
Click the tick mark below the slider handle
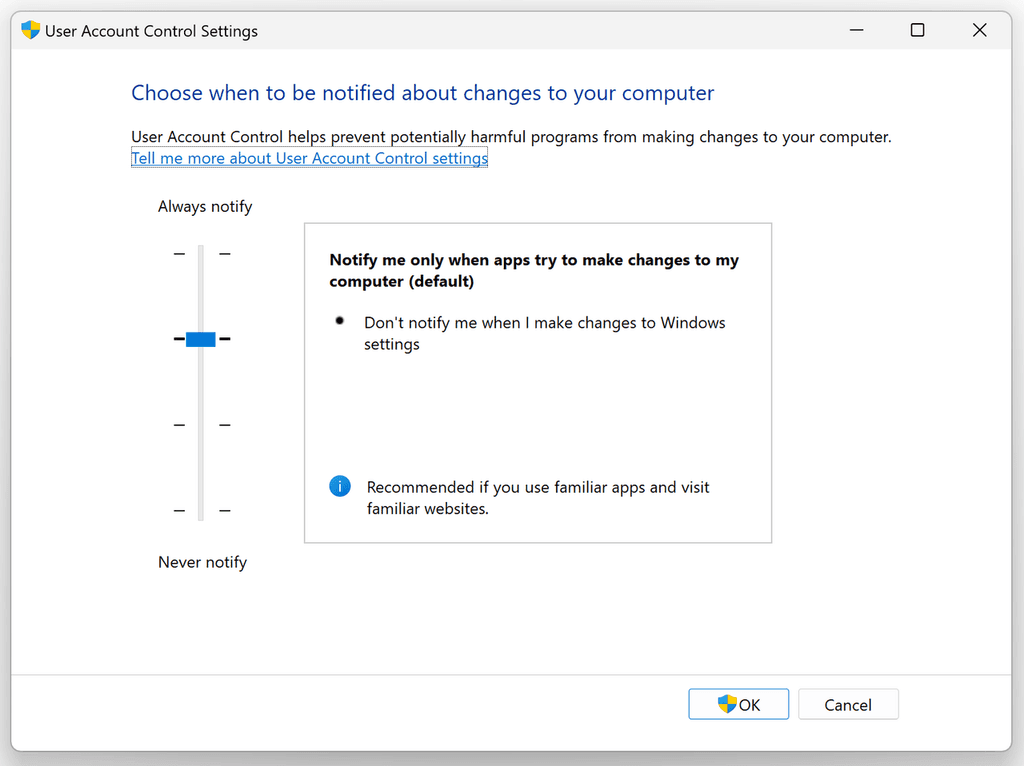tap(180, 424)
